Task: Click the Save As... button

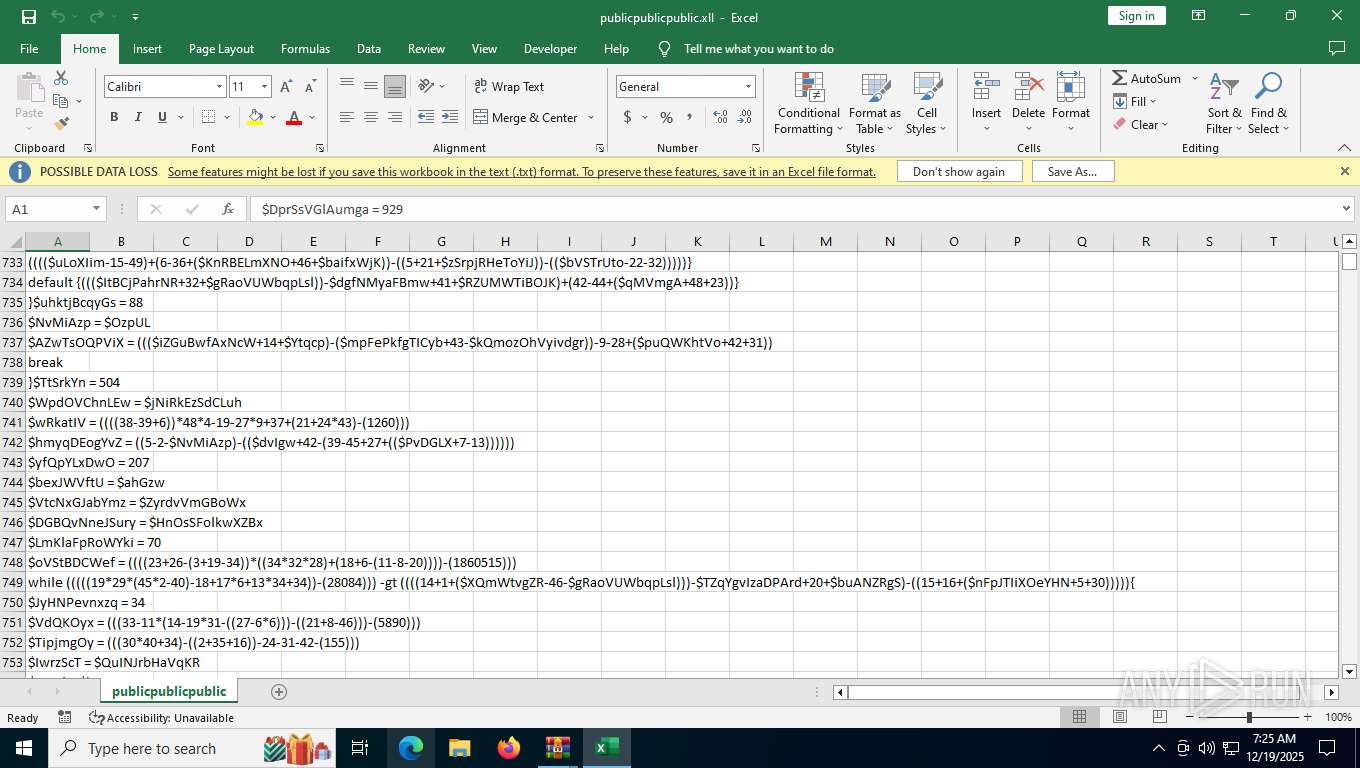Action: coord(1073,172)
